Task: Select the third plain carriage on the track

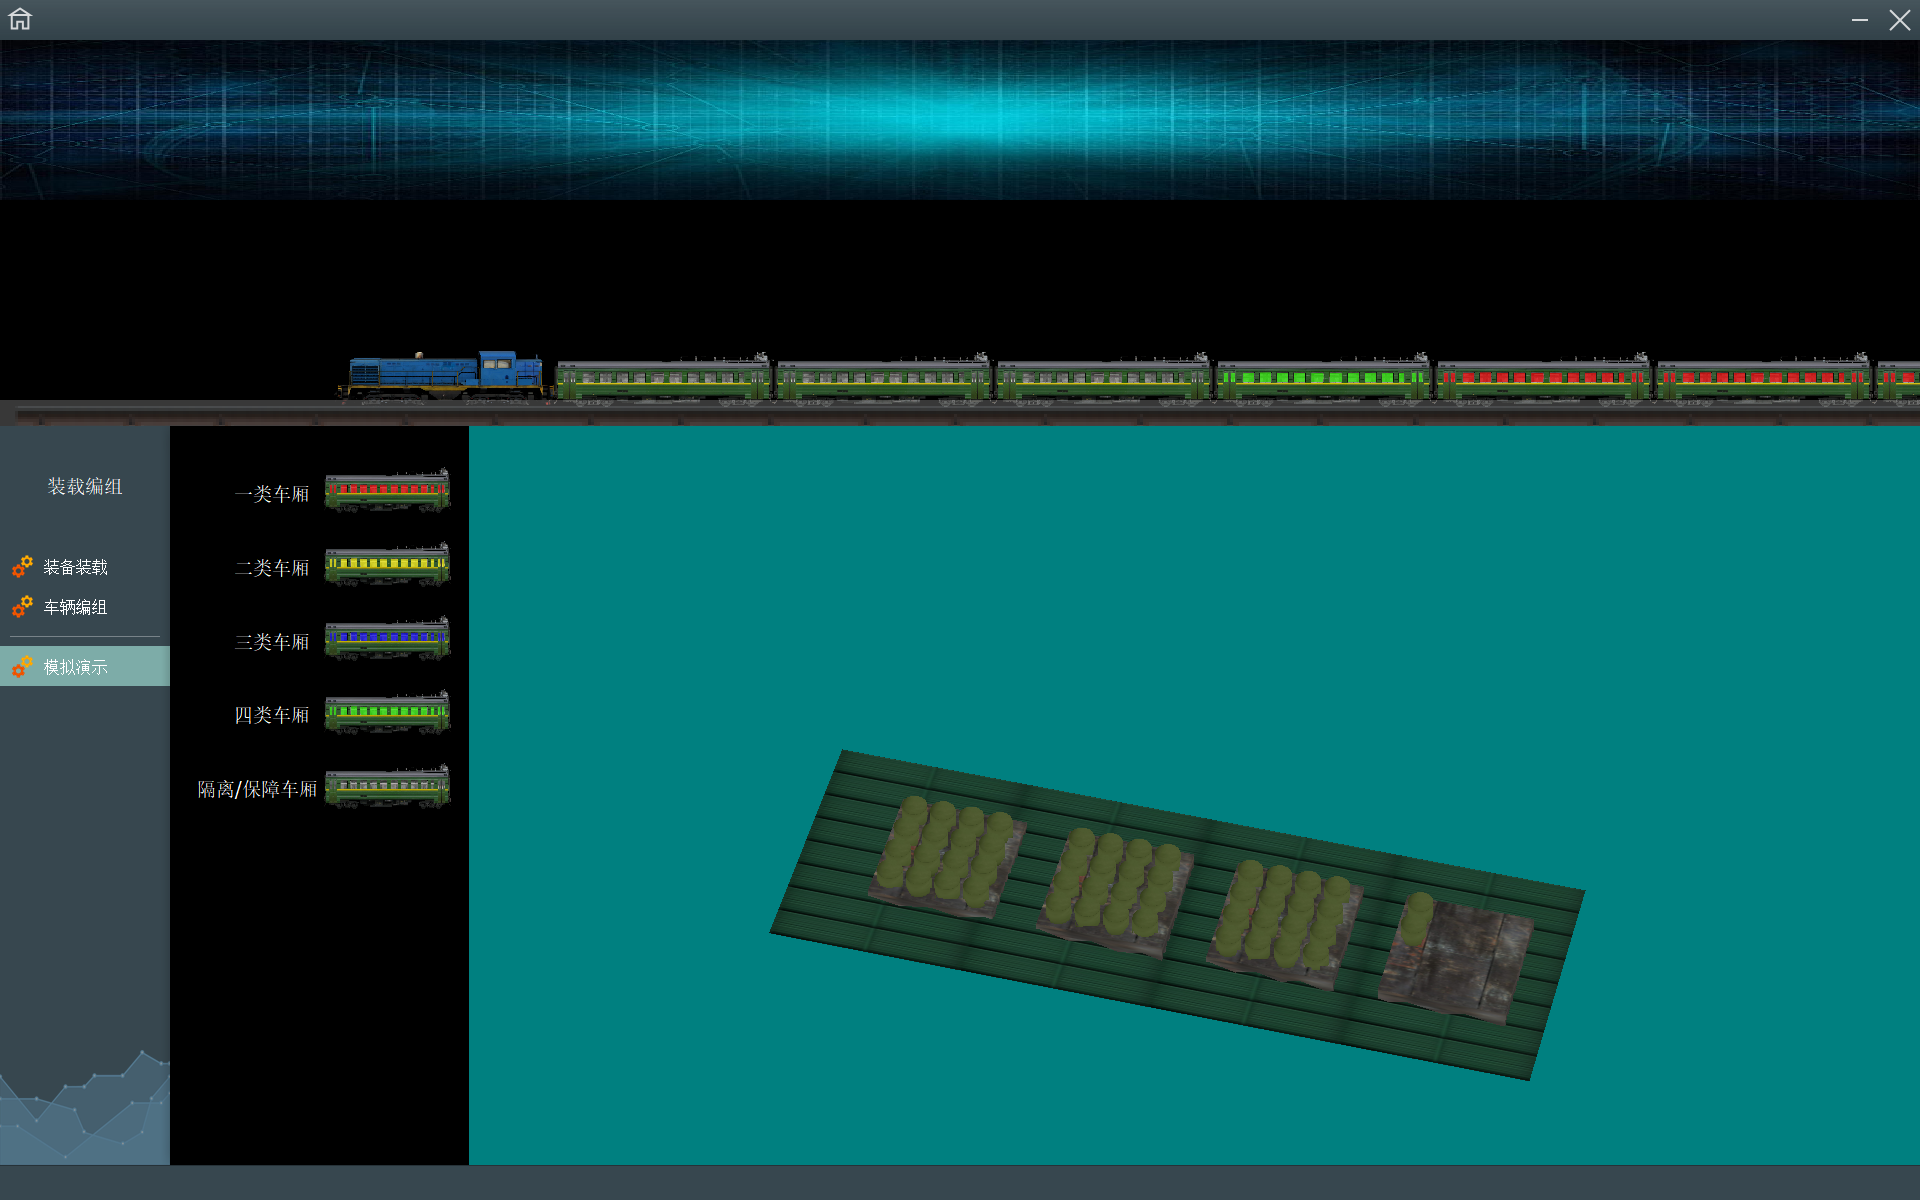Action: [x=1104, y=380]
